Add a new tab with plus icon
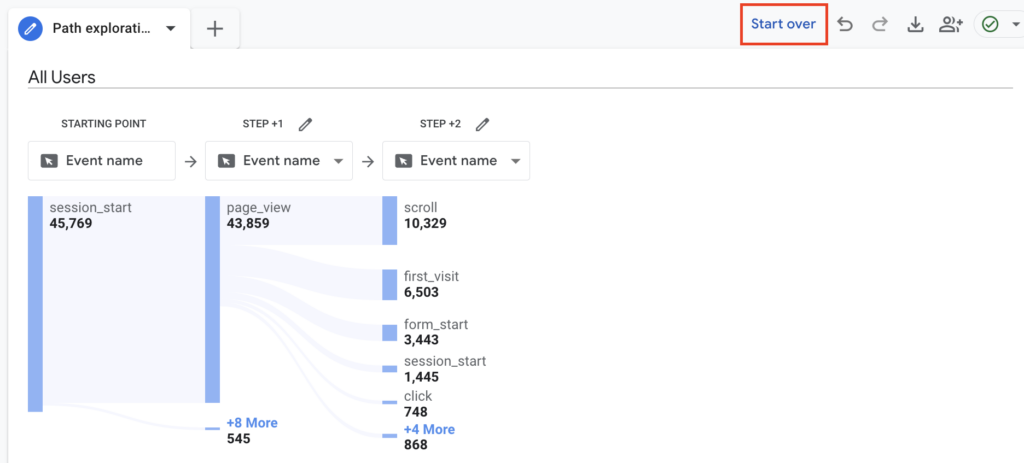1024x463 pixels. (x=215, y=28)
